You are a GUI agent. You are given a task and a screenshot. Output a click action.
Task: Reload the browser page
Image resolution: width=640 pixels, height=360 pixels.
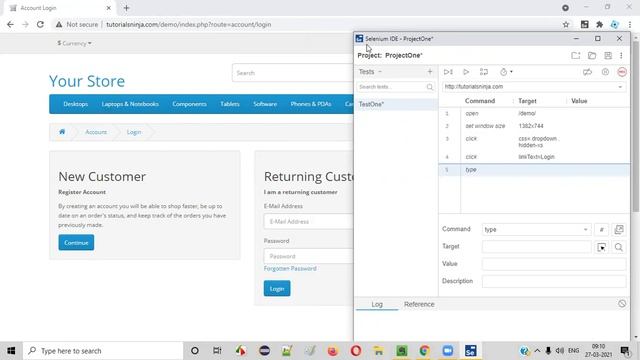click(x=40, y=24)
